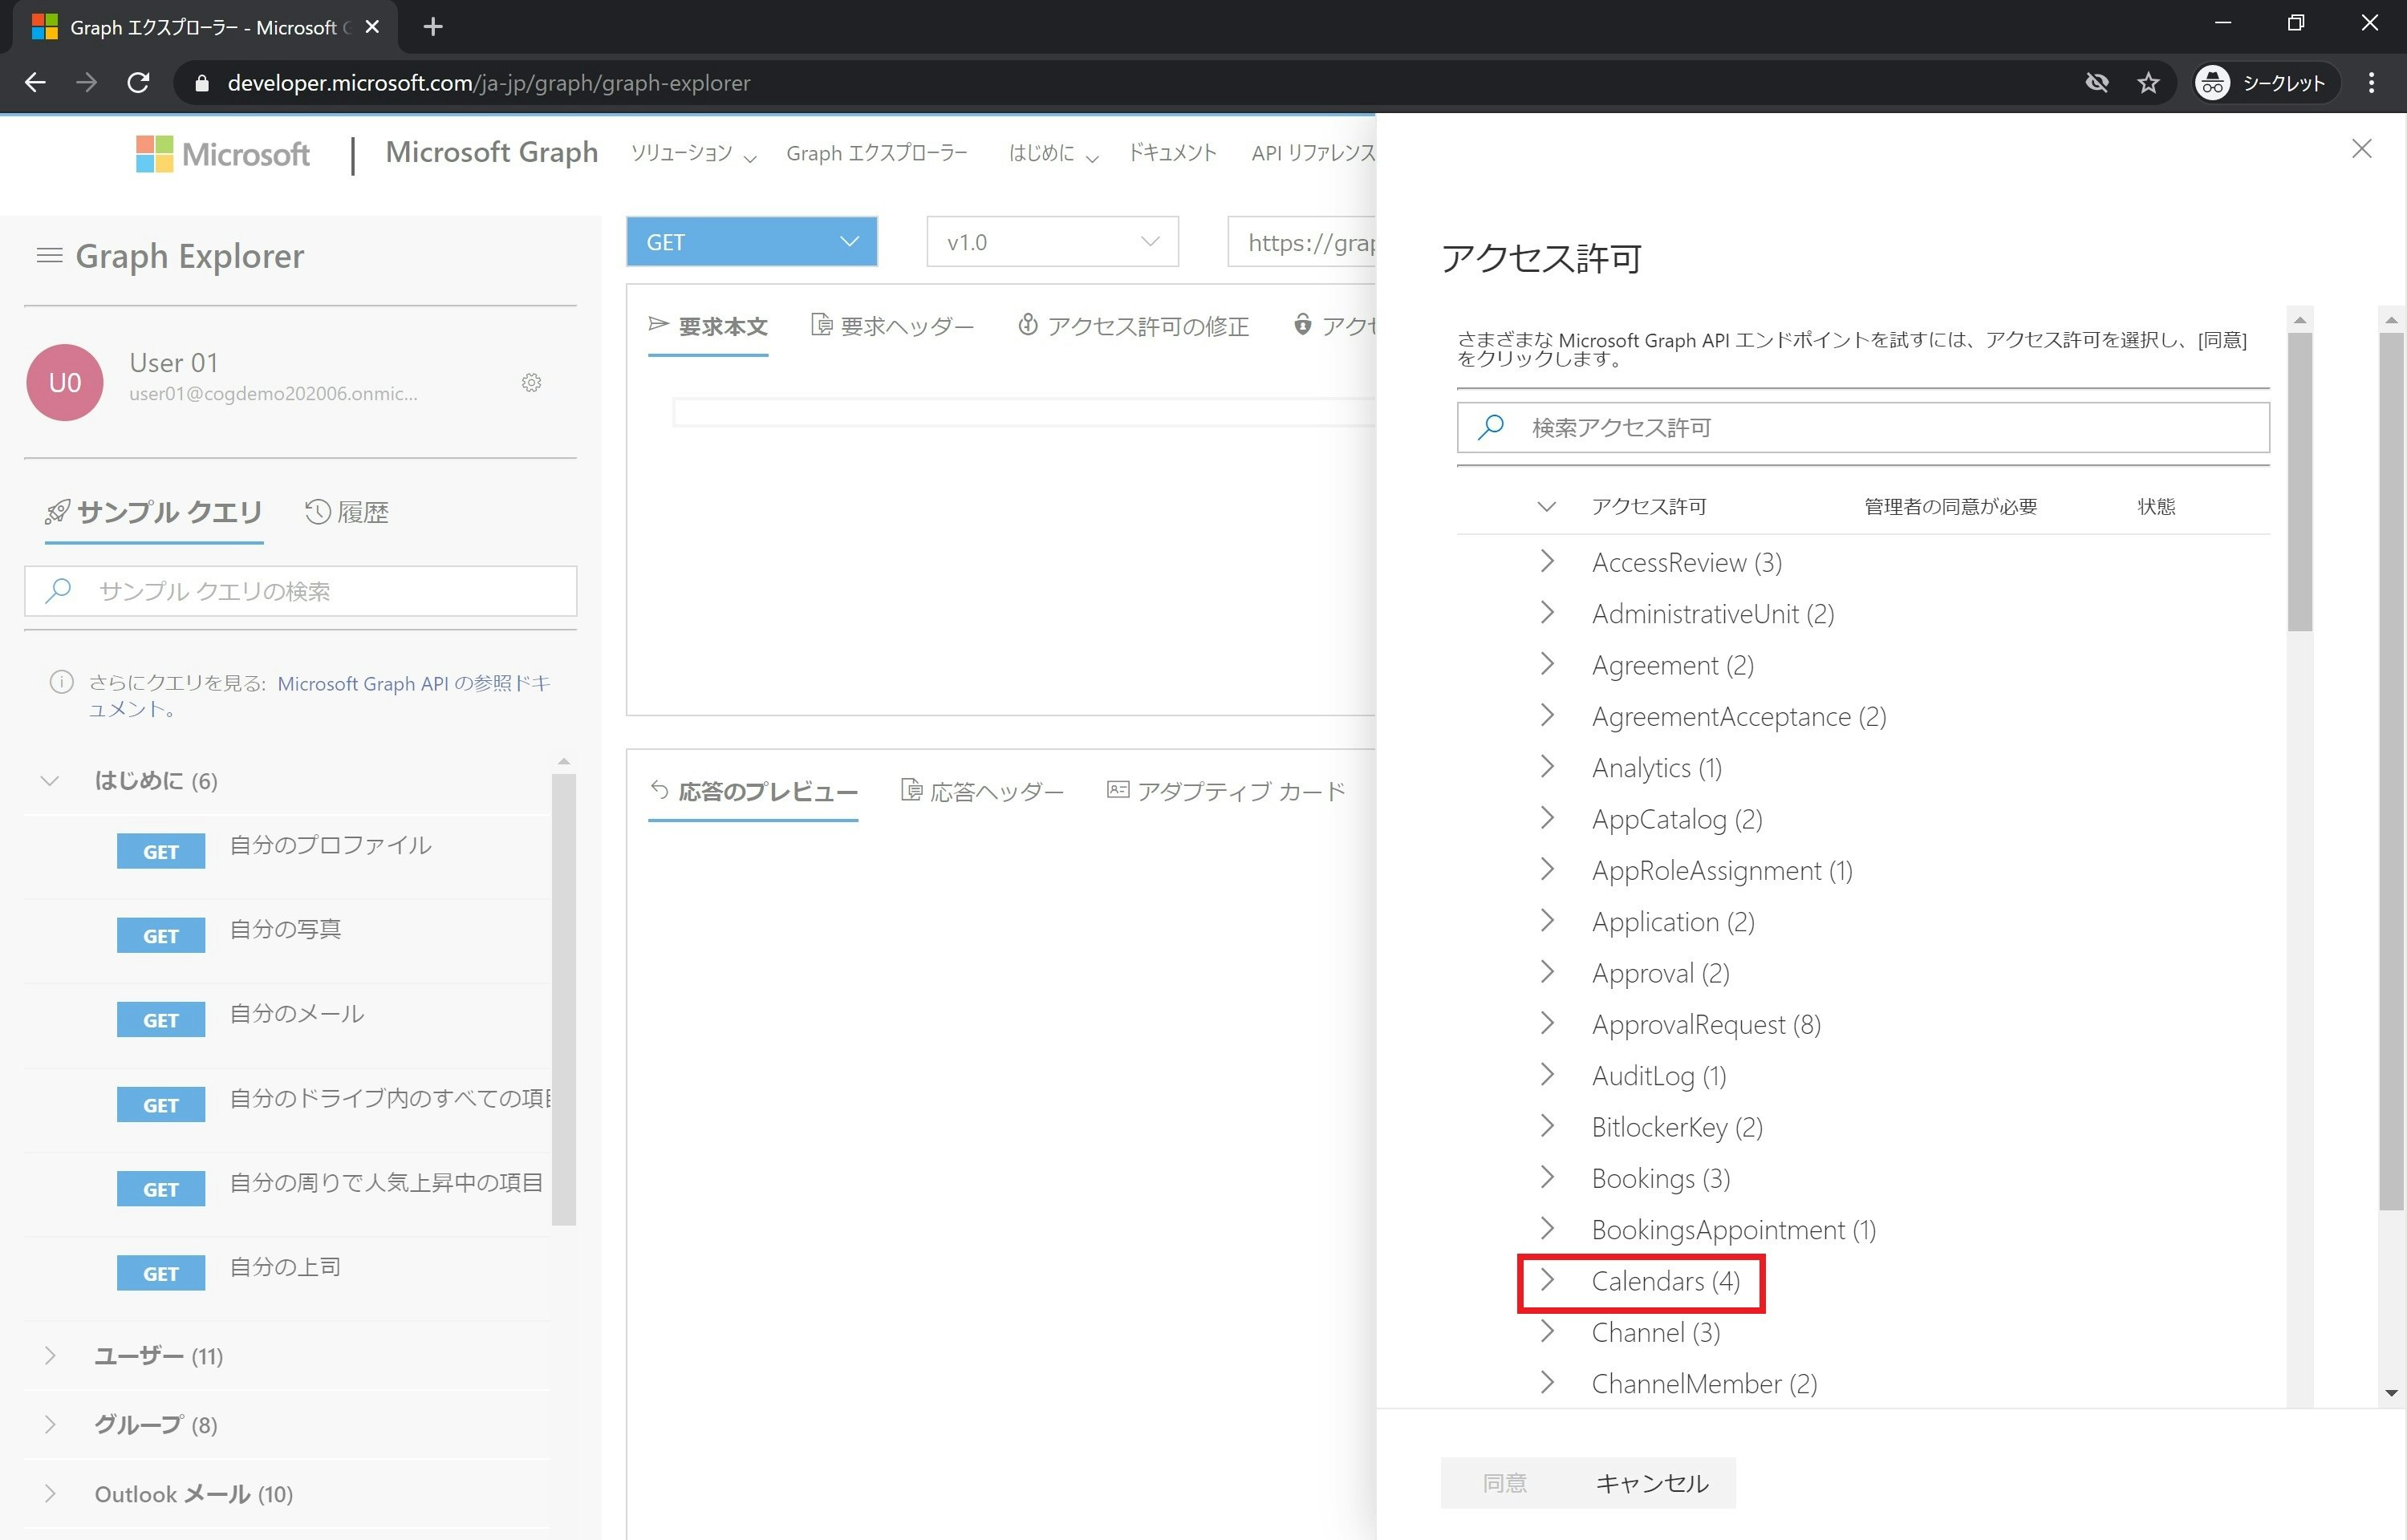
Task: Run the 自分の写真 GET sample
Action: coord(161,935)
